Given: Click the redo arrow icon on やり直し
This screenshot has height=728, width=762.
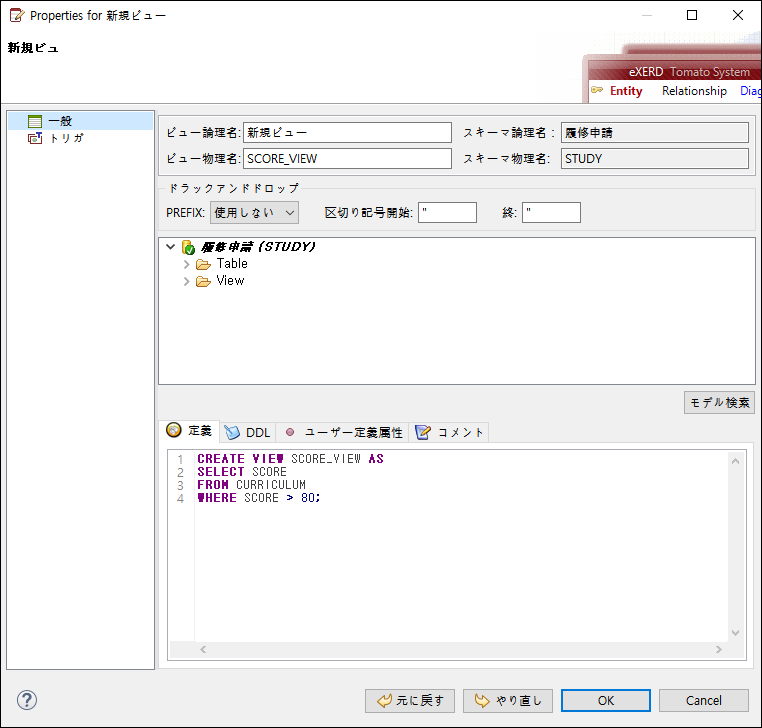Looking at the screenshot, I should point(482,701).
